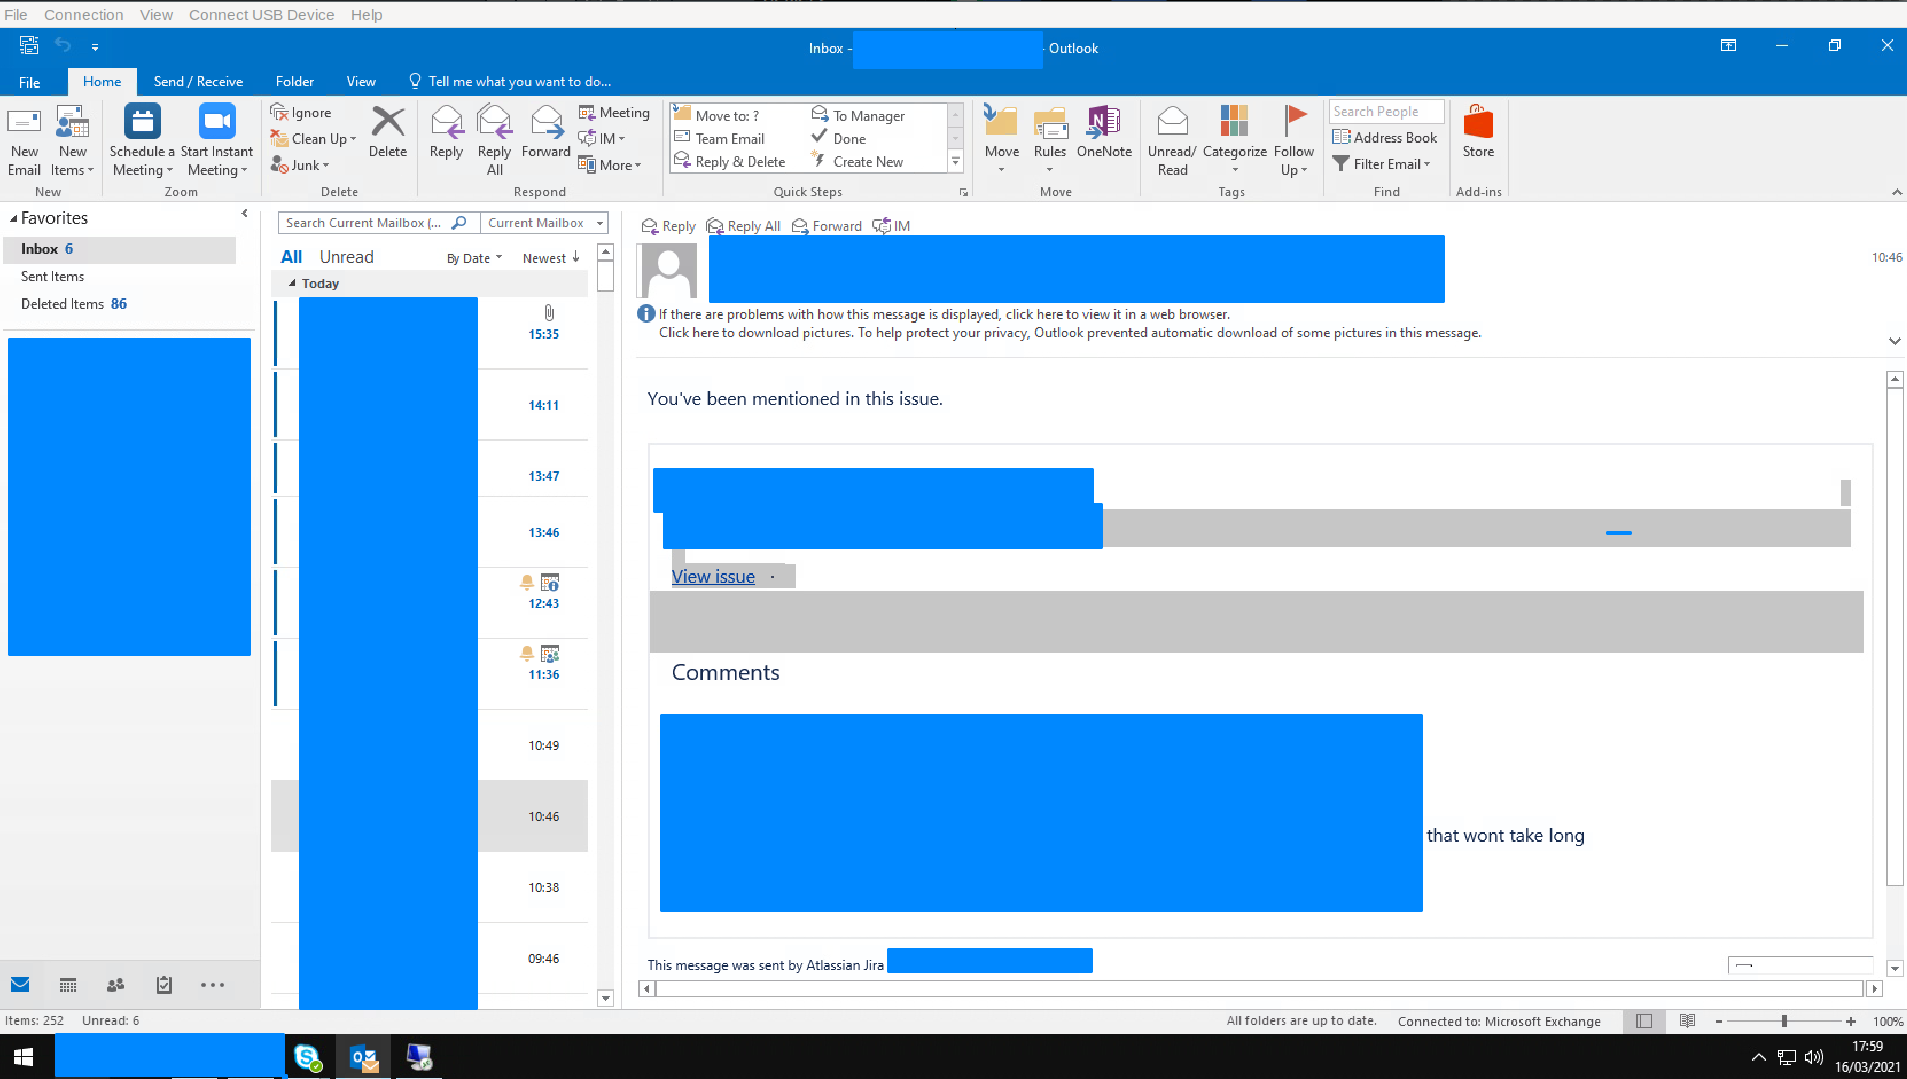Image resolution: width=1907 pixels, height=1079 pixels.
Task: Adjust the zoom slider handle
Action: point(1784,1021)
